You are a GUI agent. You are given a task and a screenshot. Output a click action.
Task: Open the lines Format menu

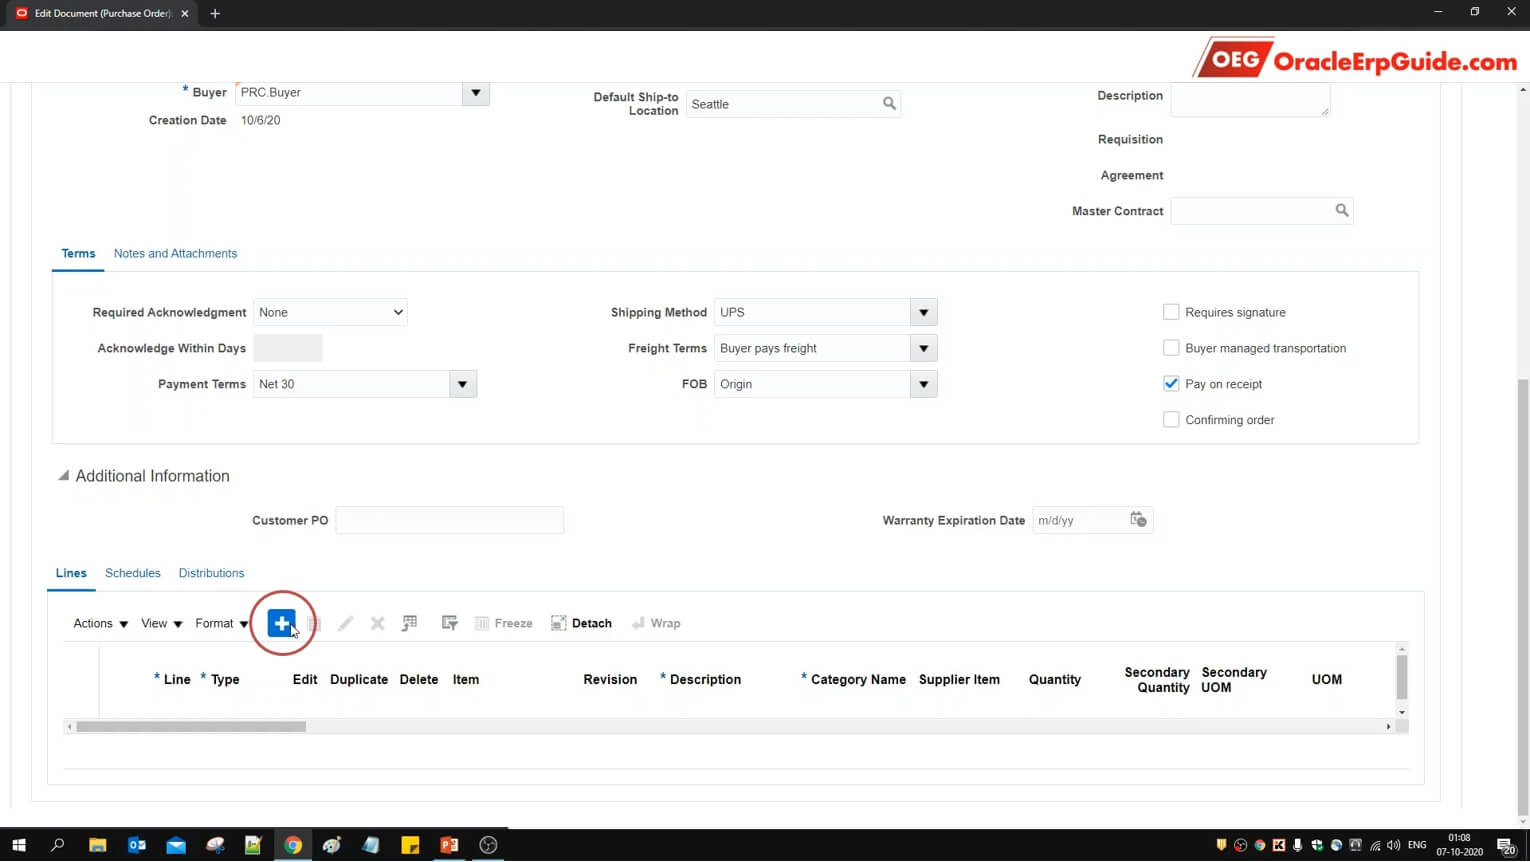tap(222, 623)
